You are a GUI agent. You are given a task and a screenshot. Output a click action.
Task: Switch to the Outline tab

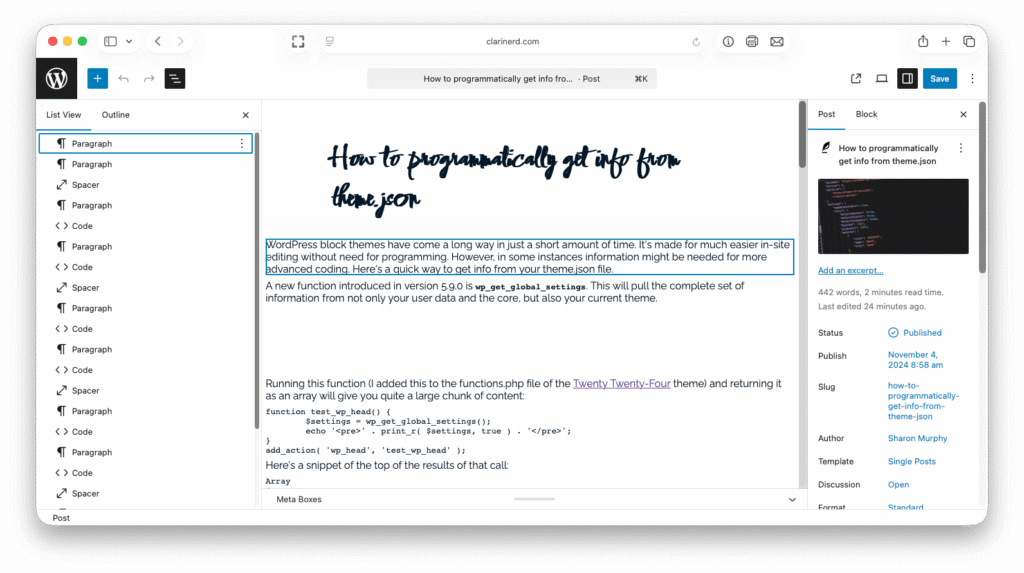pos(115,115)
